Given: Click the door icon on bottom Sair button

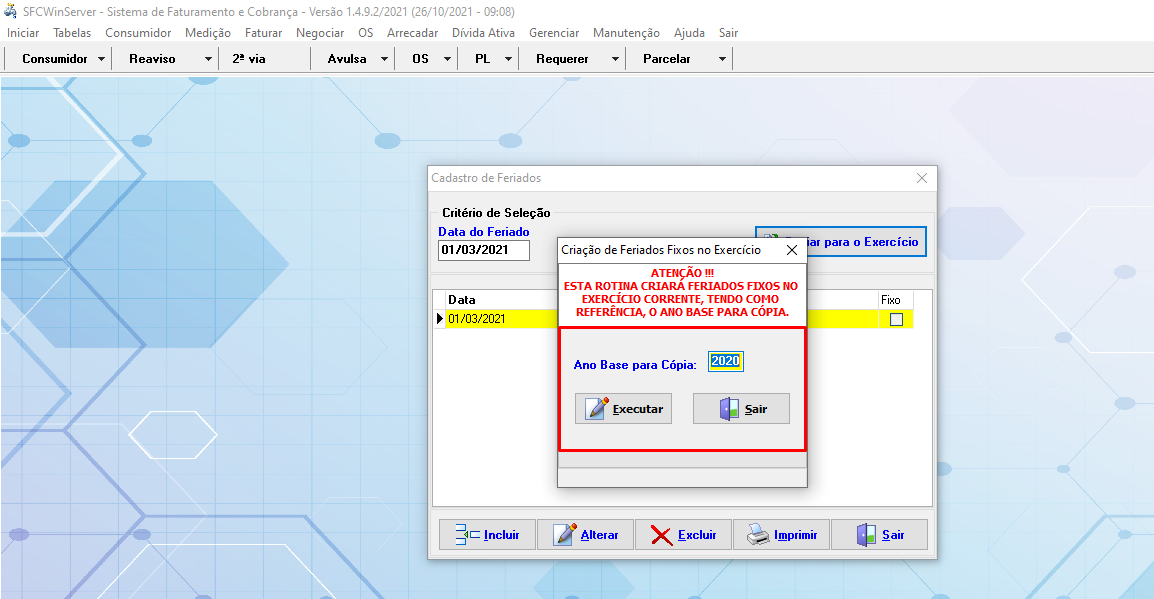Looking at the screenshot, I should point(866,535).
